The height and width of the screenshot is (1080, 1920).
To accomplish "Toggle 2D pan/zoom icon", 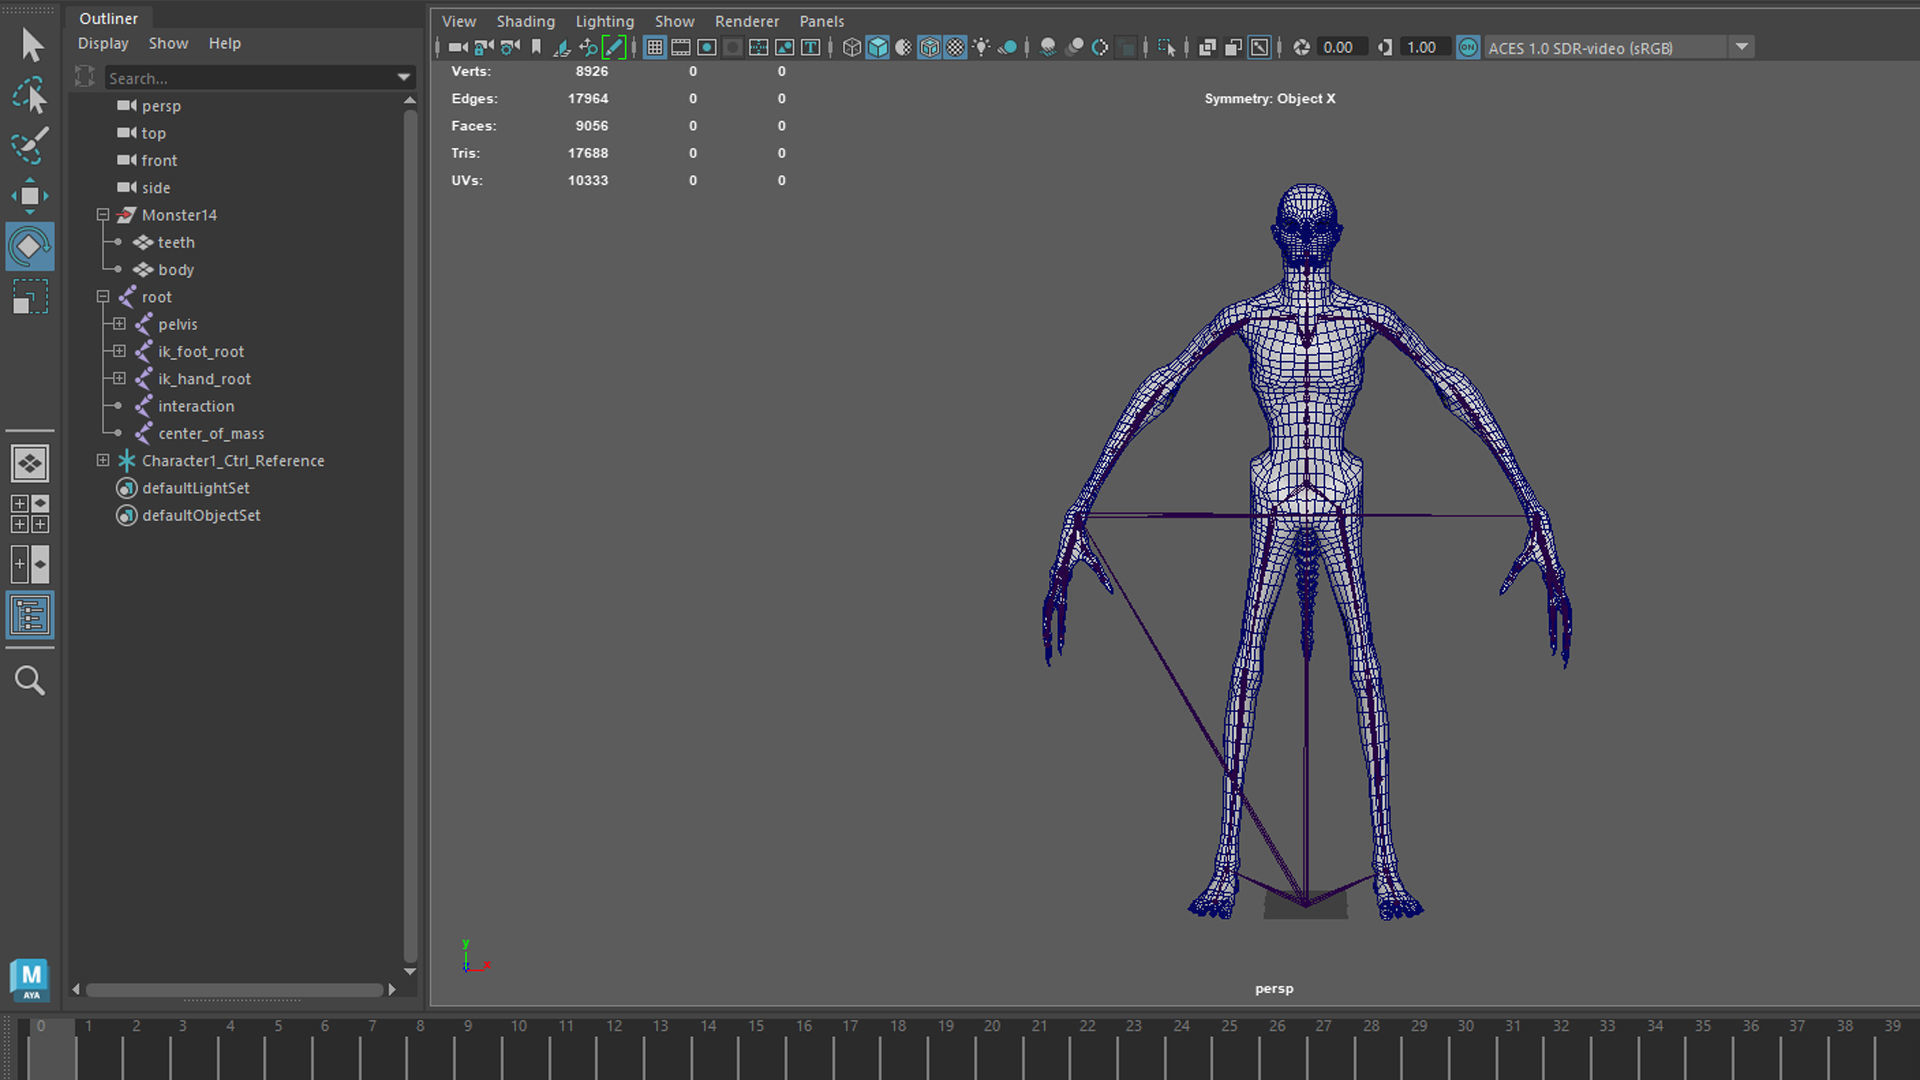I will pos(588,47).
